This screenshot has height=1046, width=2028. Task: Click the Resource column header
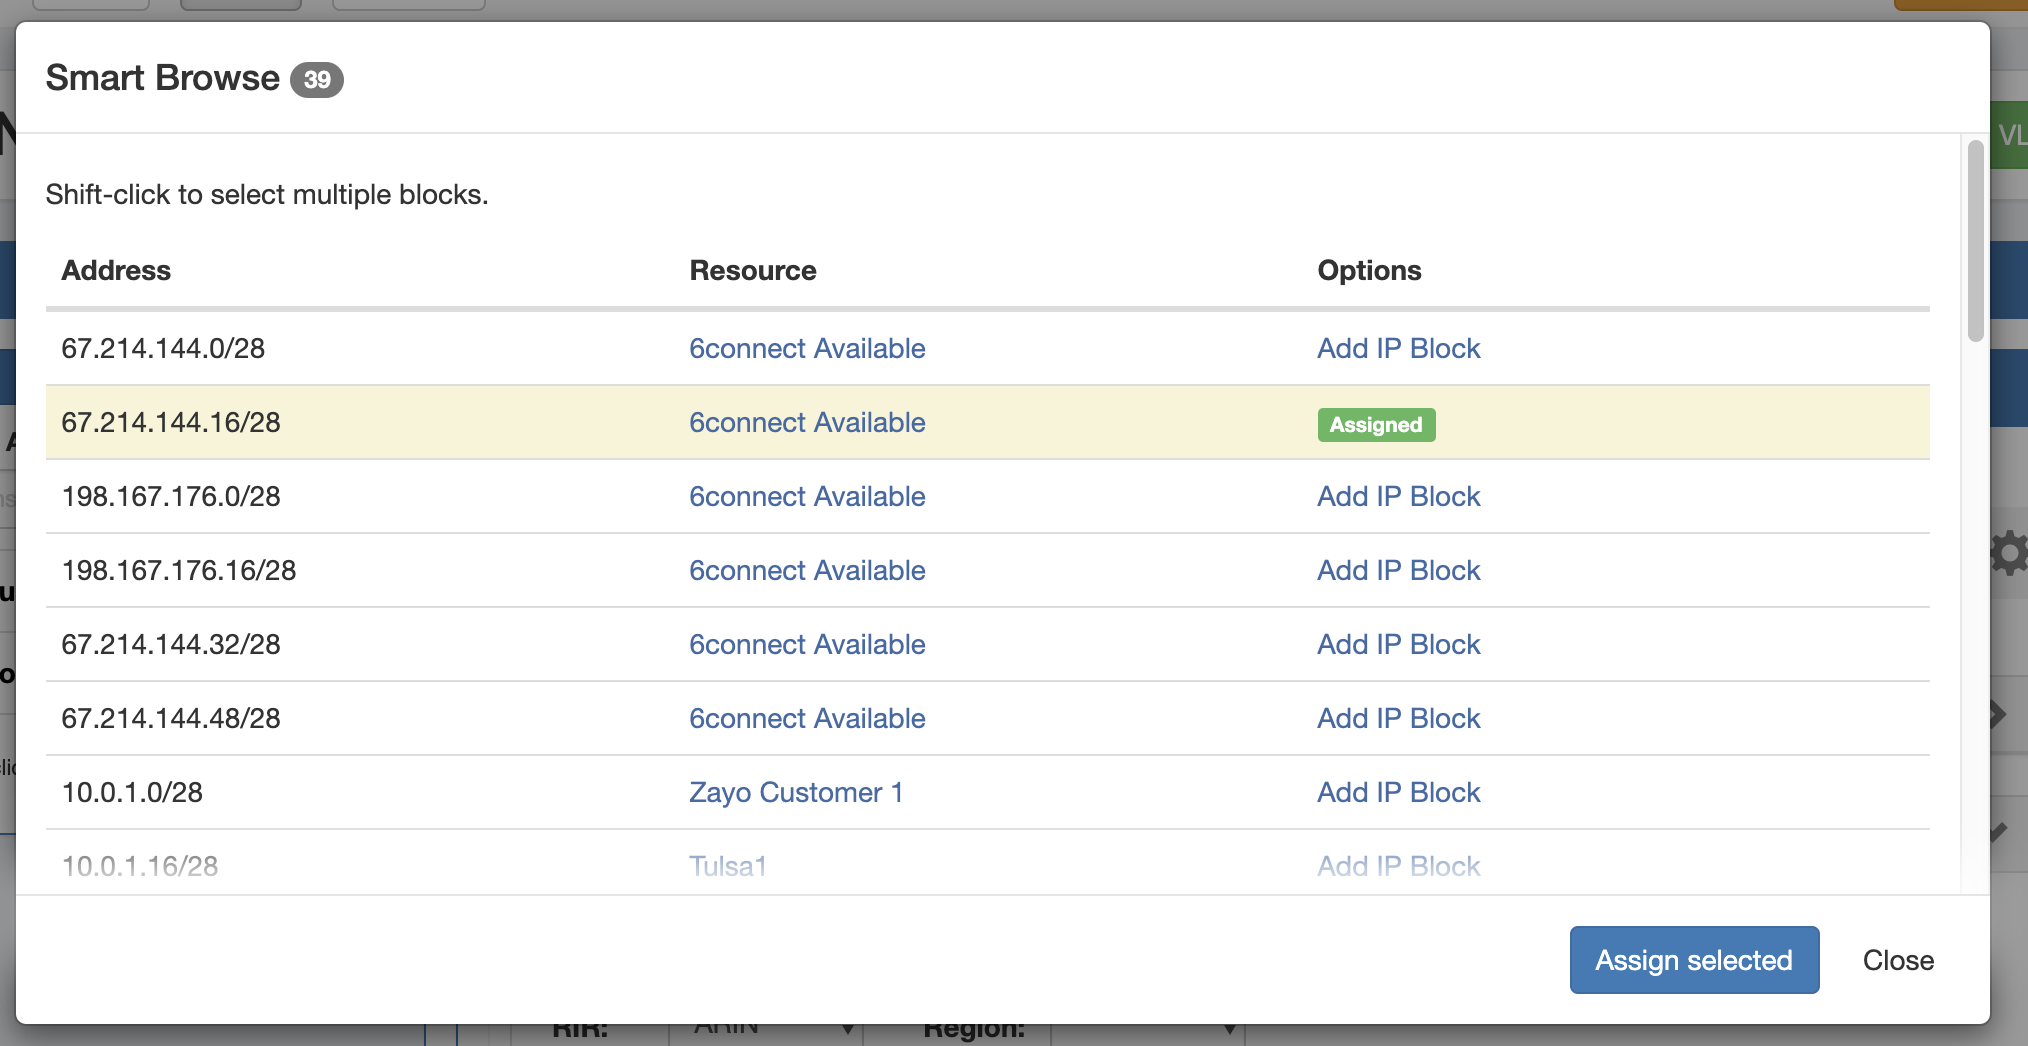pos(752,270)
